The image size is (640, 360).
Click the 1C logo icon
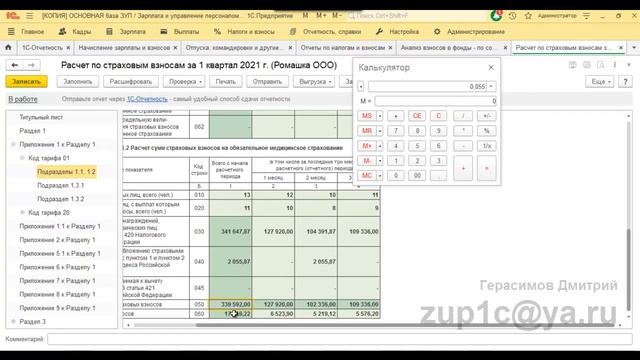coord(13,16)
